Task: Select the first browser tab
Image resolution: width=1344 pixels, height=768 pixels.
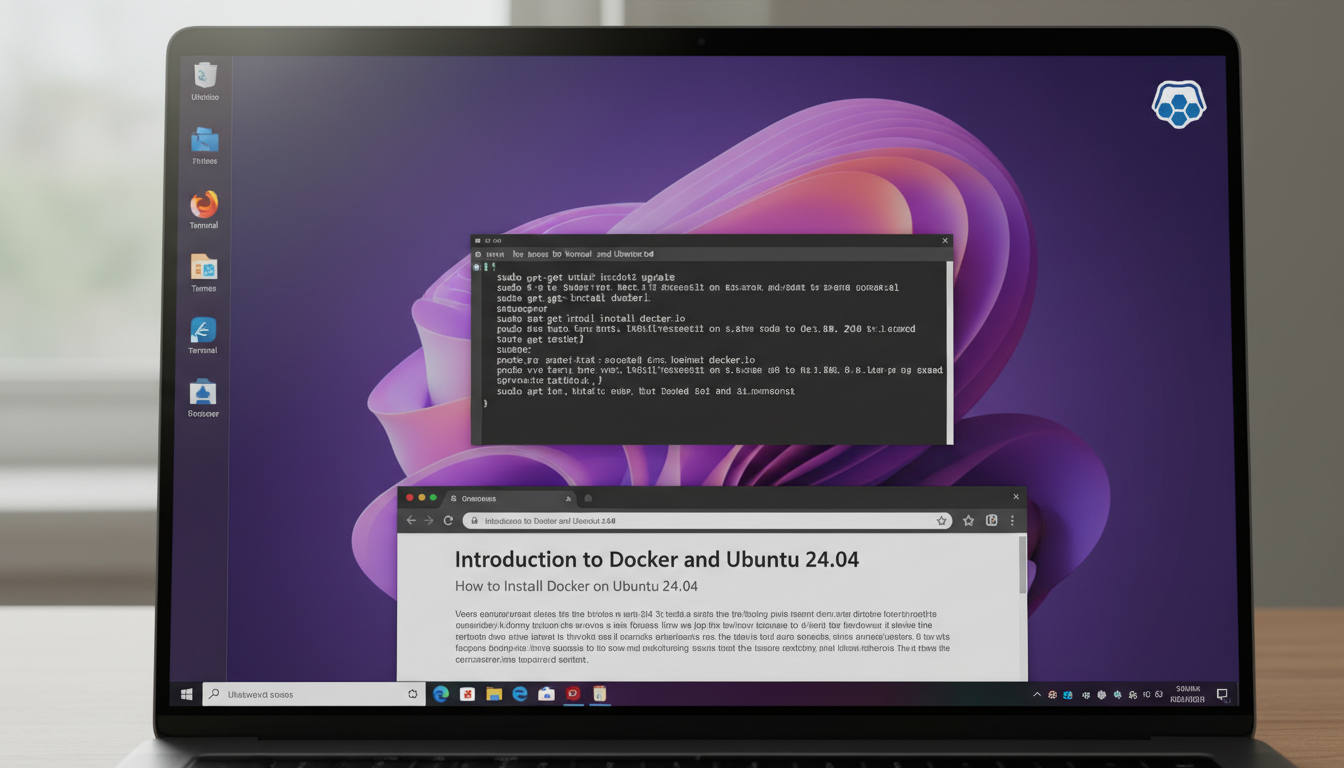Action: (x=511, y=498)
